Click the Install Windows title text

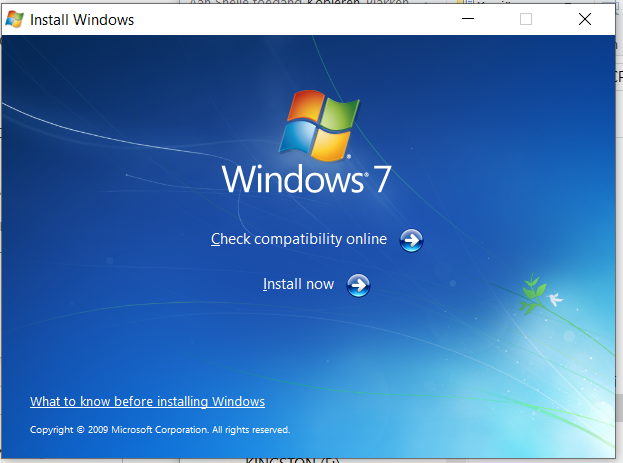point(82,19)
